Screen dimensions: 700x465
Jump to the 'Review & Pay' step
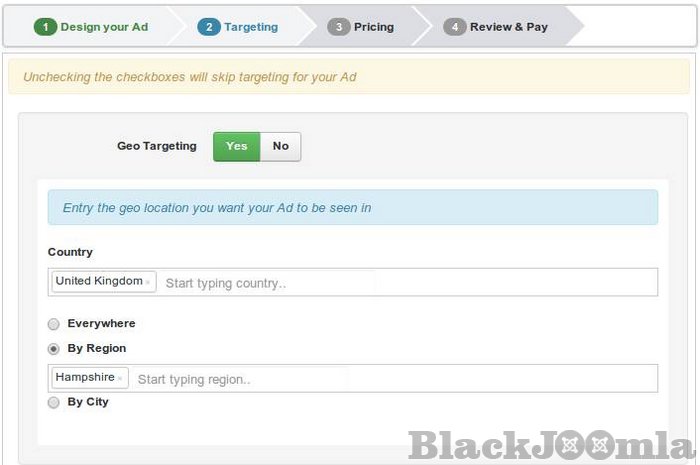tap(509, 27)
